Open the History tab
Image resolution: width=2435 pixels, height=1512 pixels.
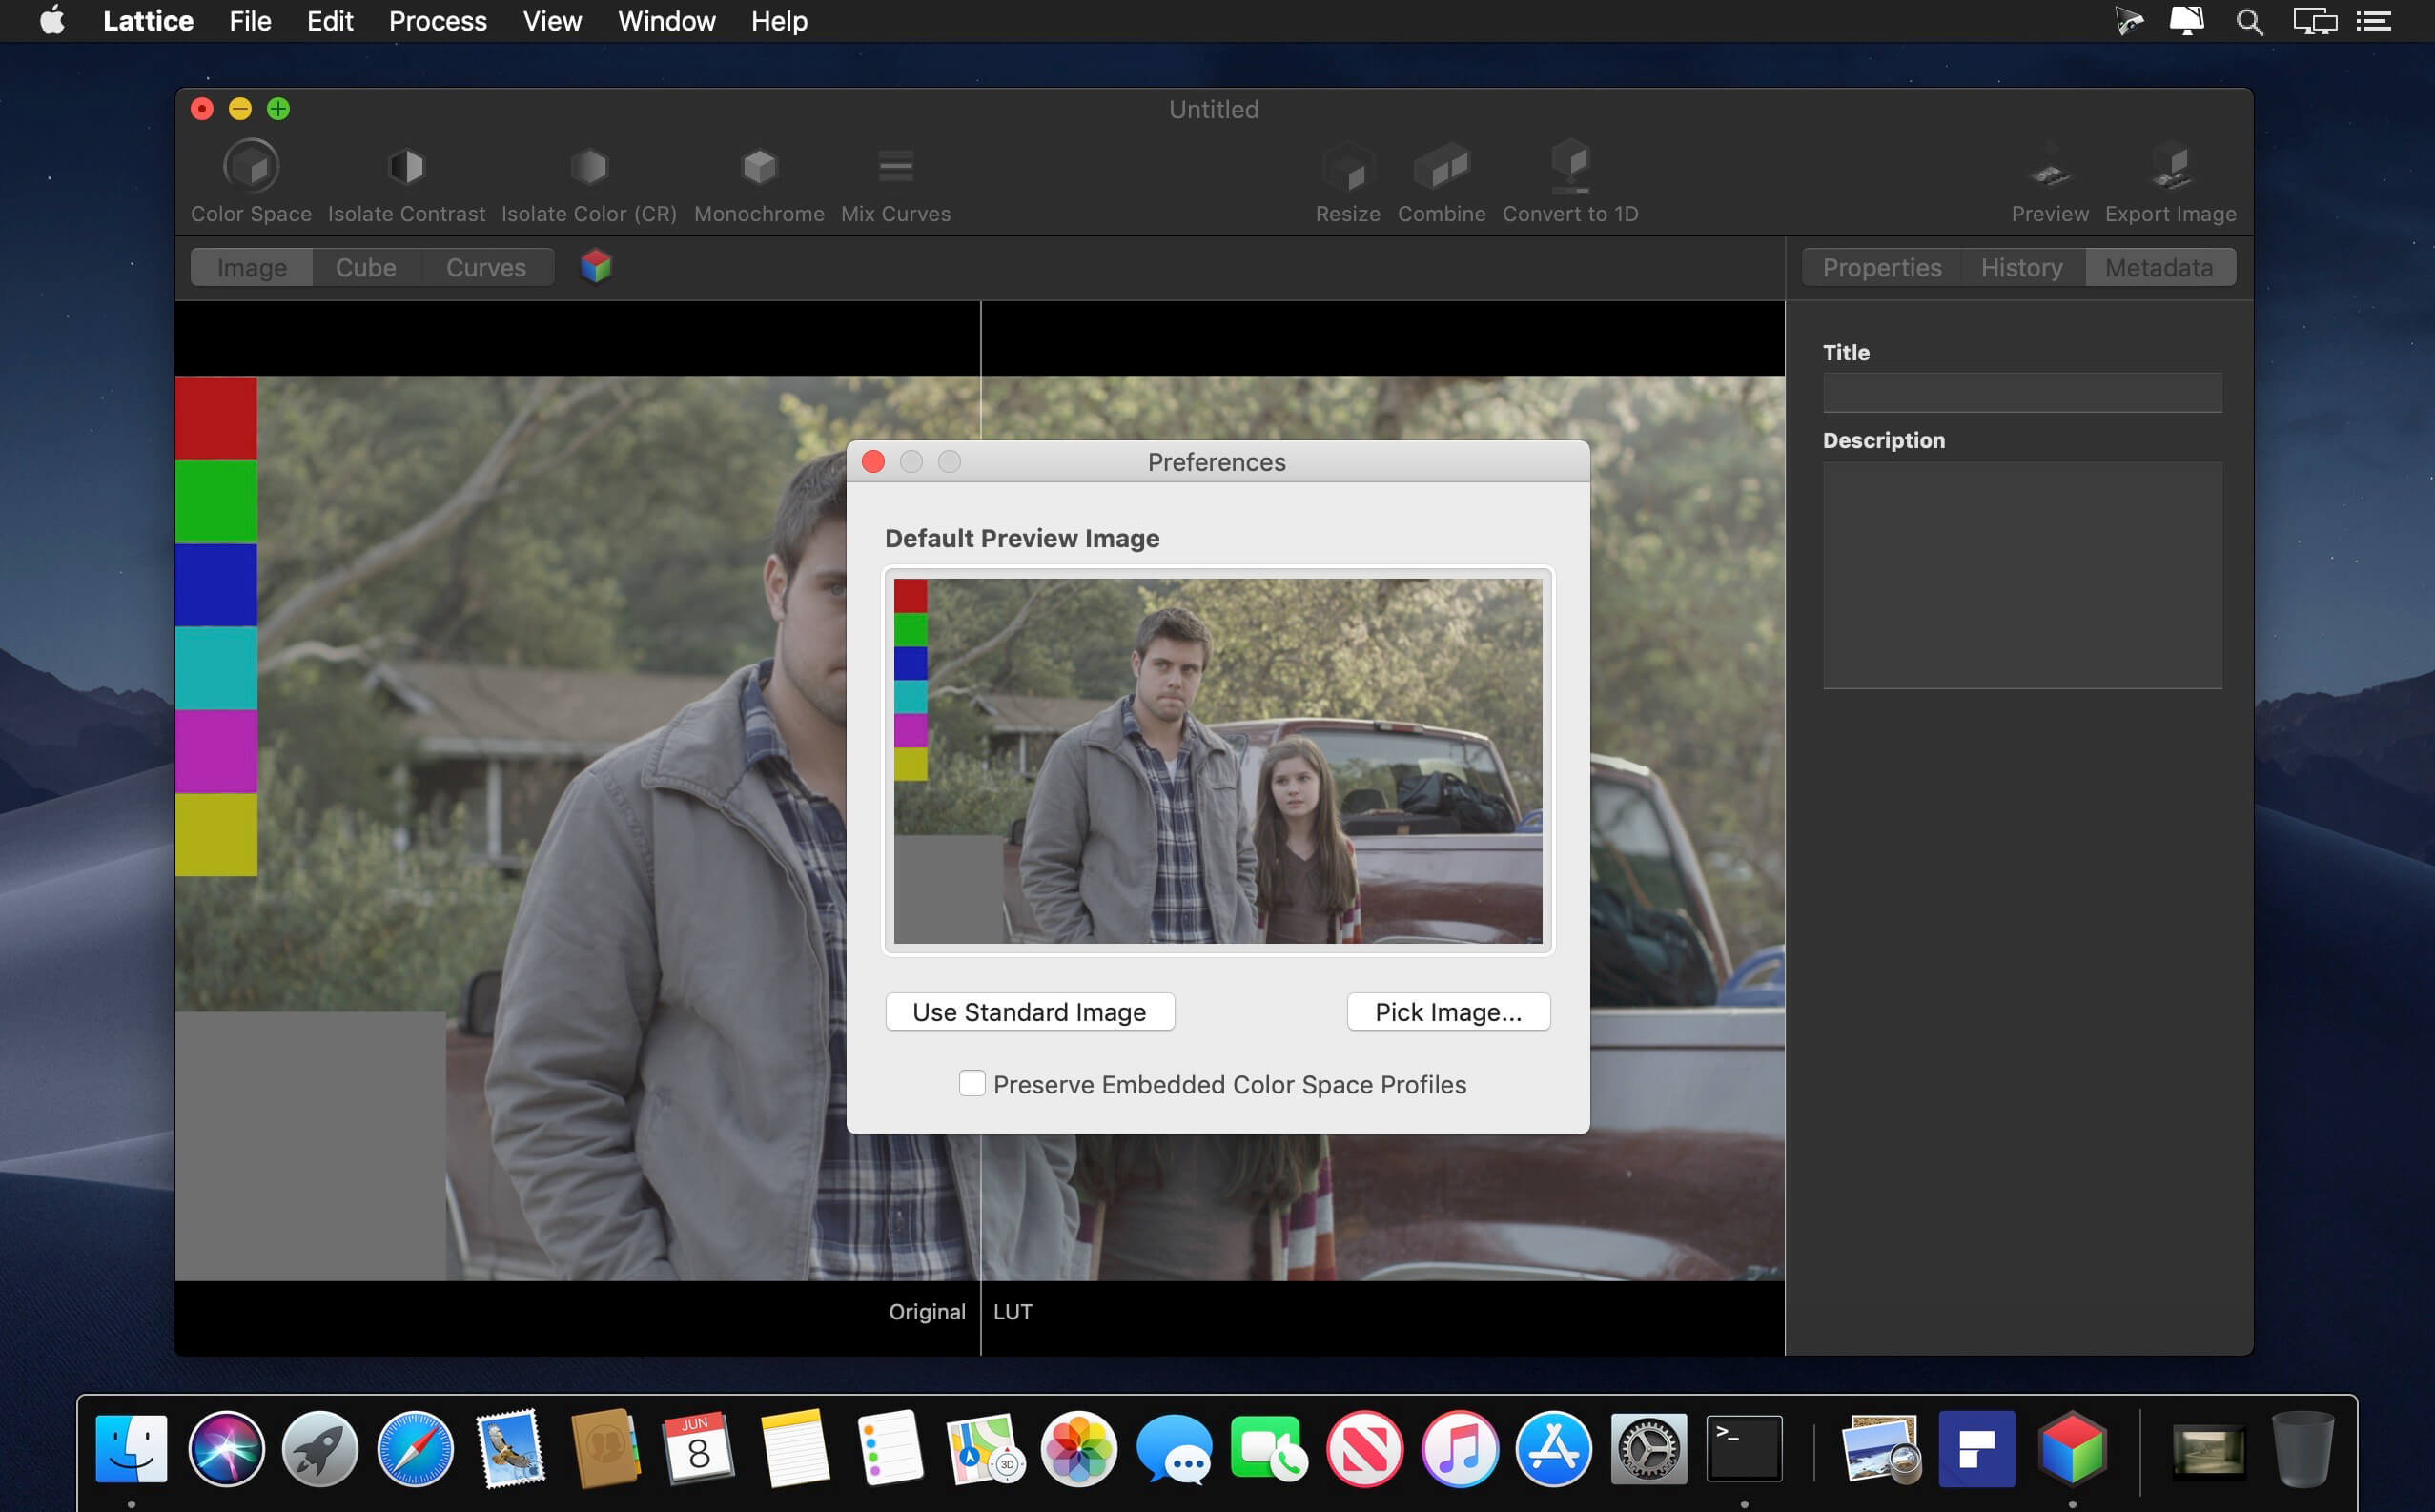[x=2021, y=267]
